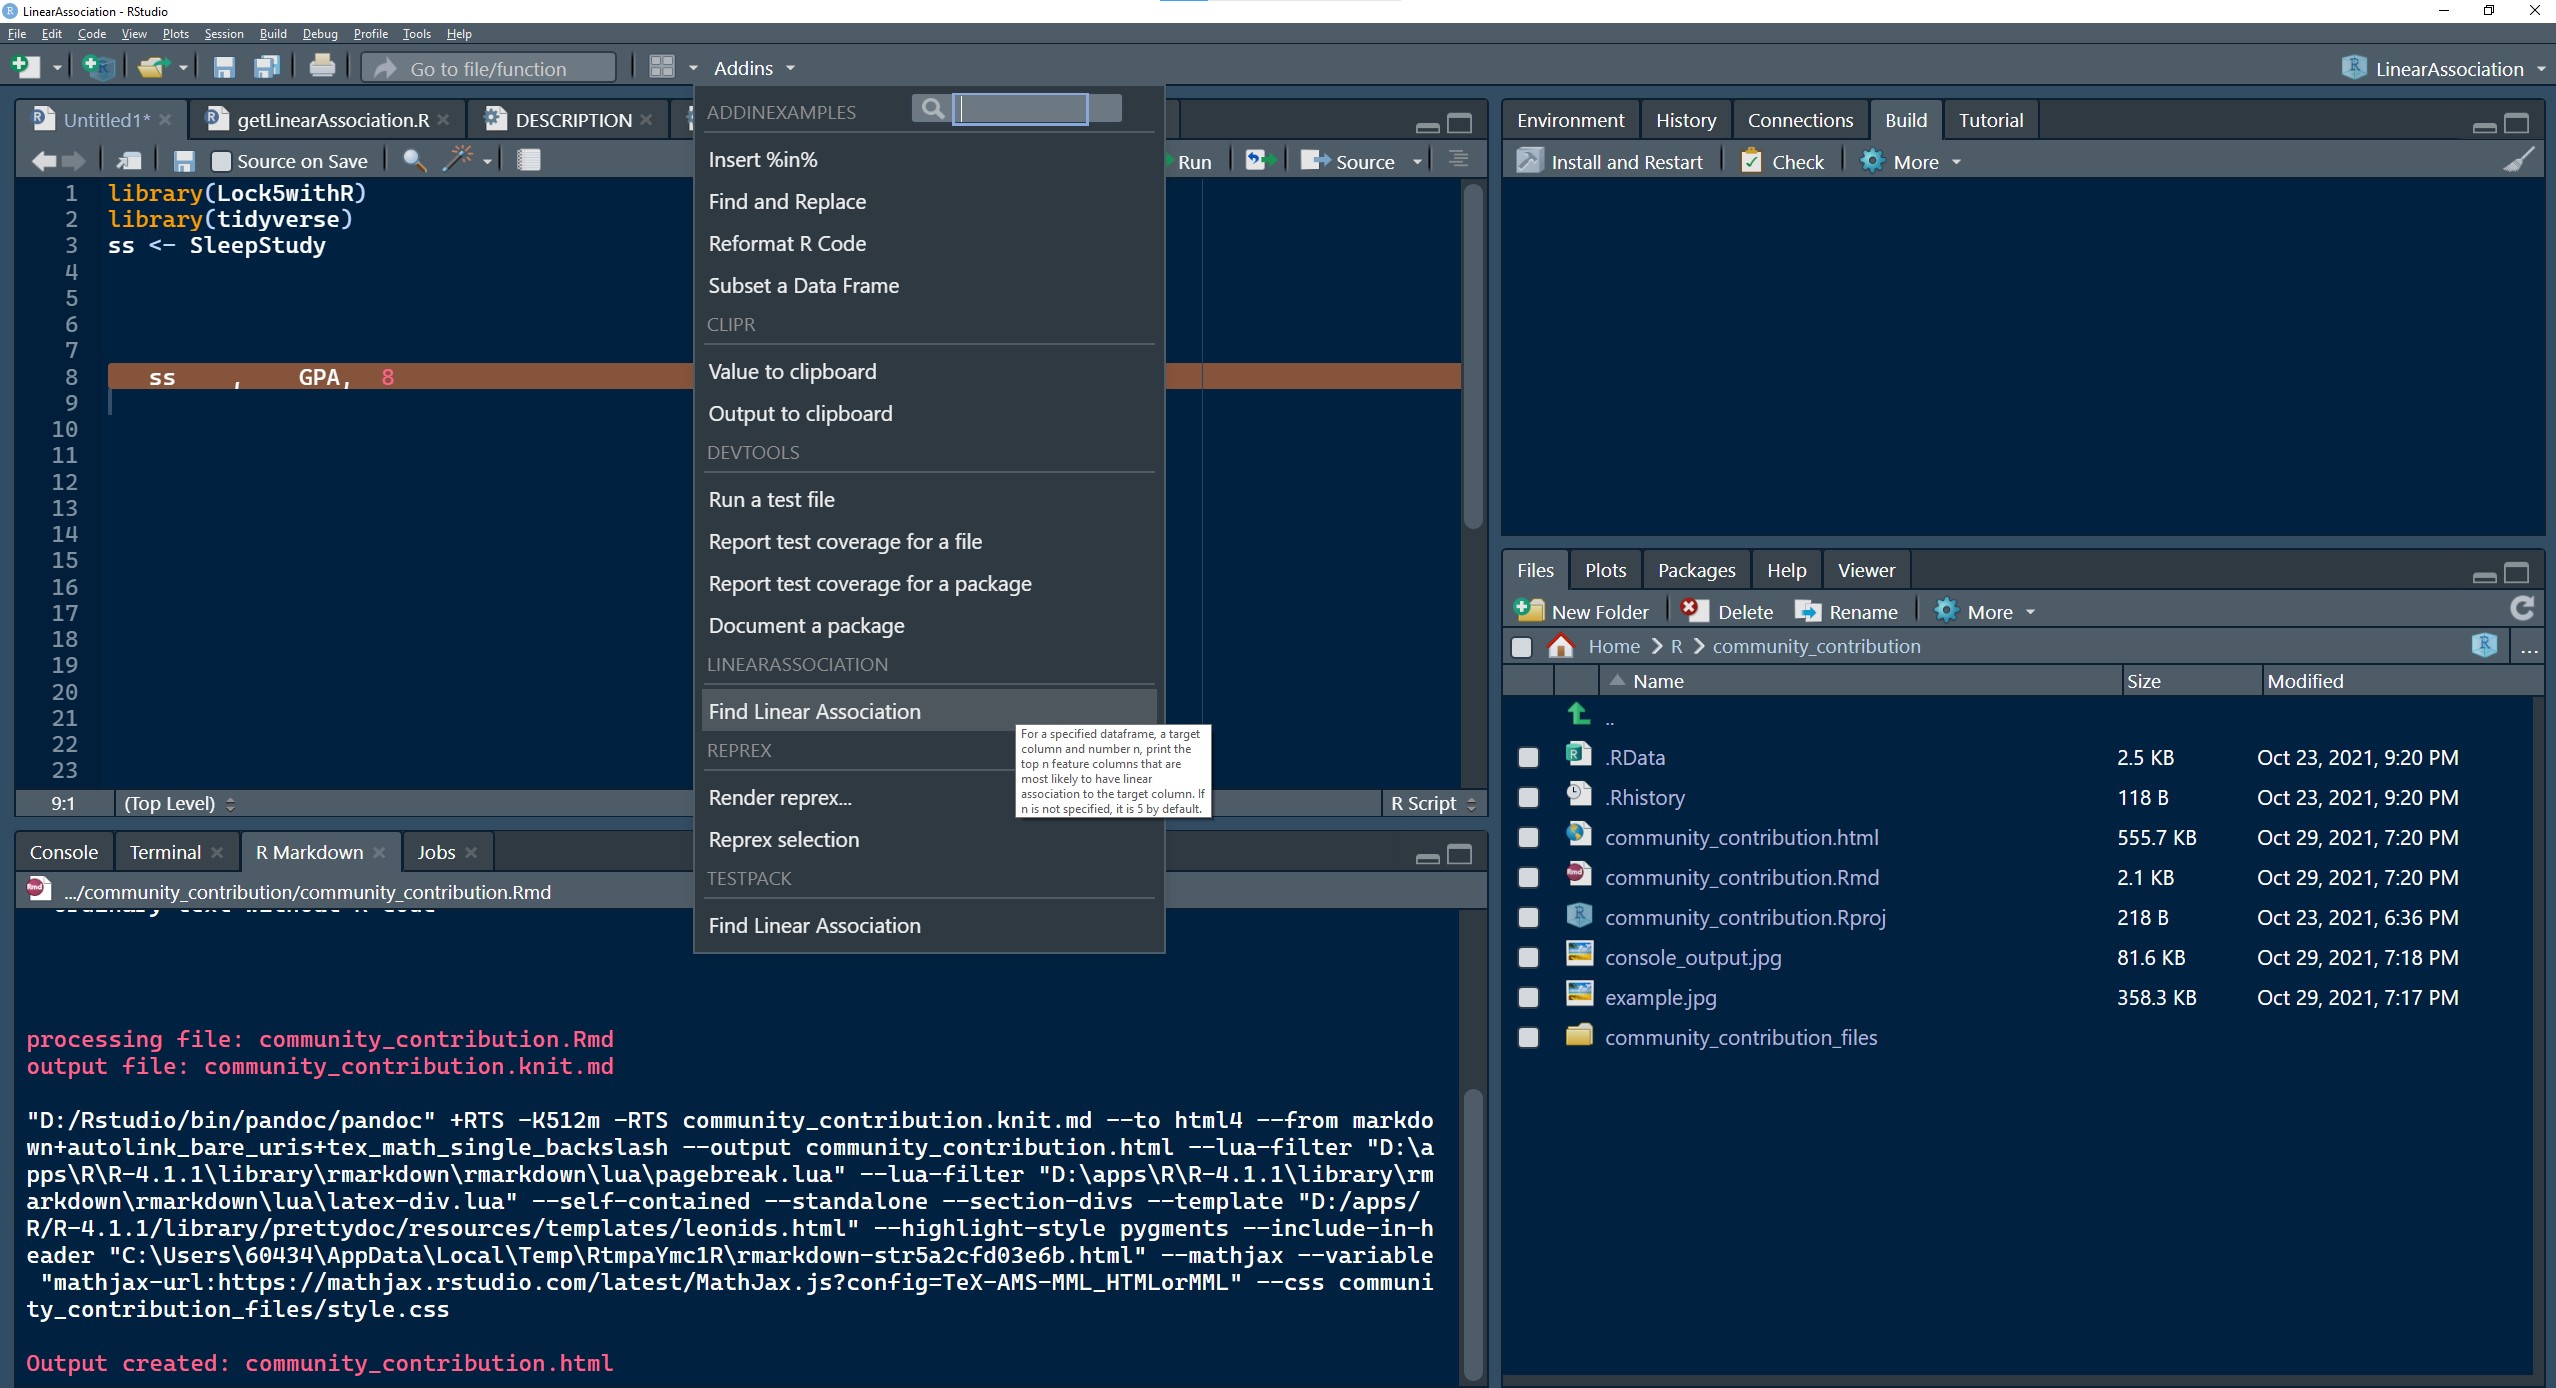Open the Tools menu

(416, 34)
